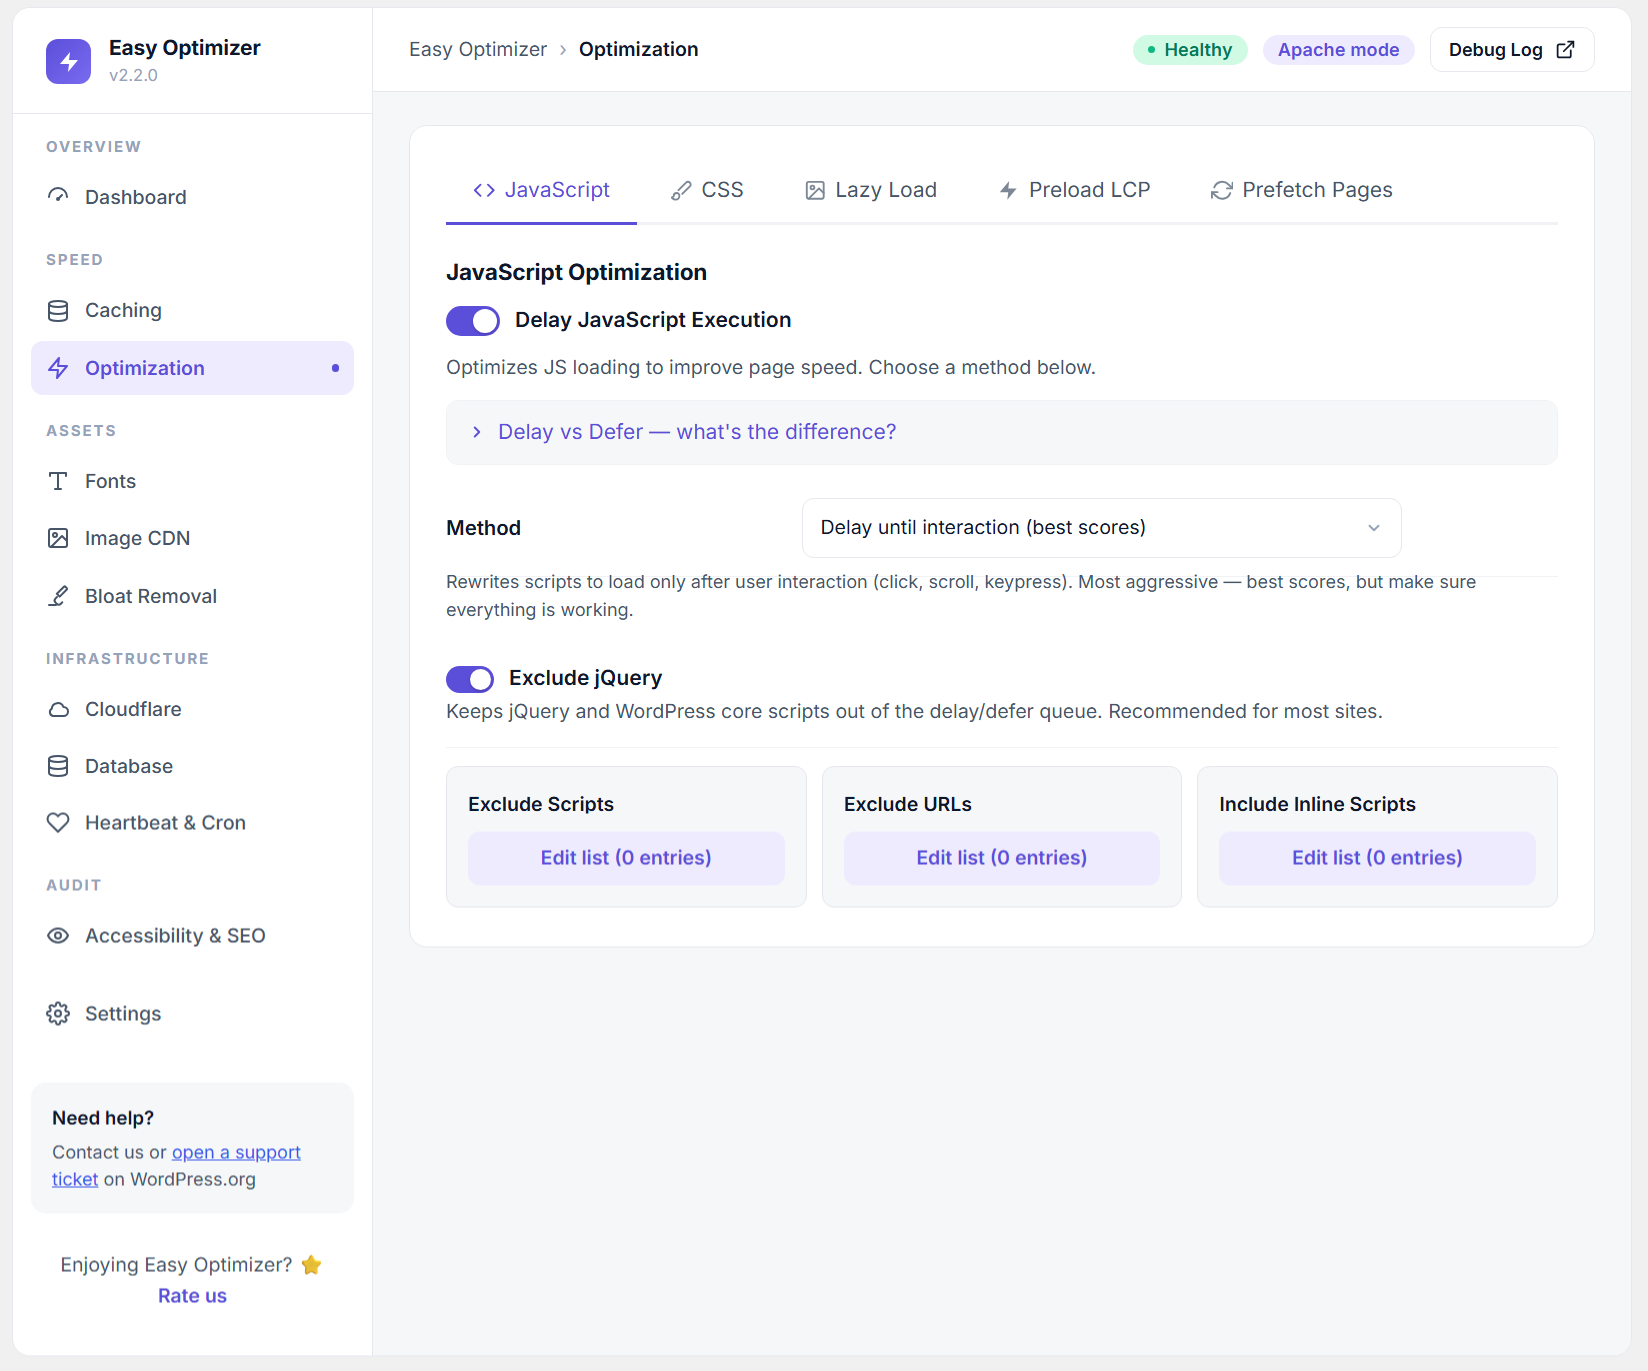This screenshot has width=1648, height=1371.
Task: Click the v2.2.0 version label
Action: (x=133, y=75)
